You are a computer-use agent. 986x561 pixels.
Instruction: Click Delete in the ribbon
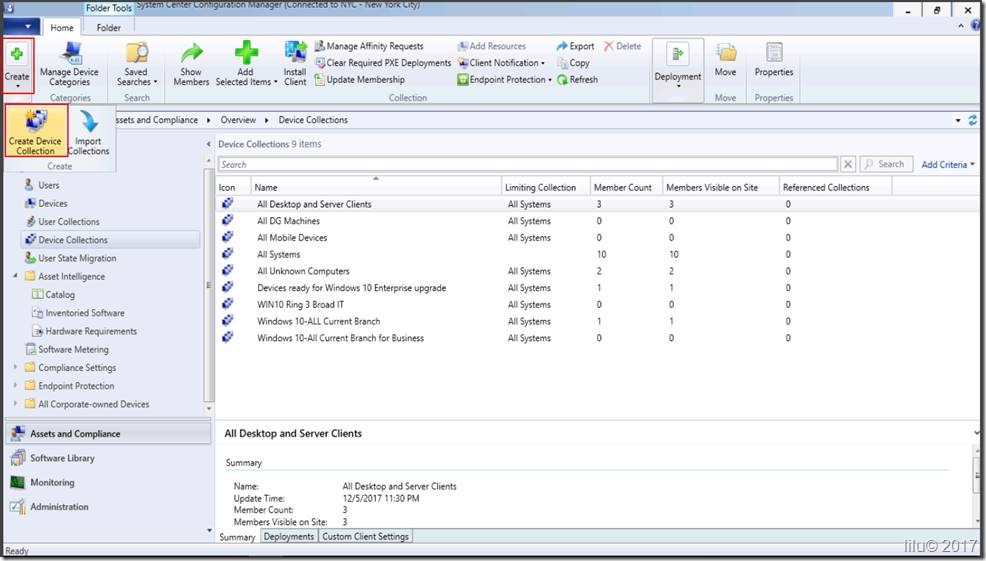[x=623, y=46]
